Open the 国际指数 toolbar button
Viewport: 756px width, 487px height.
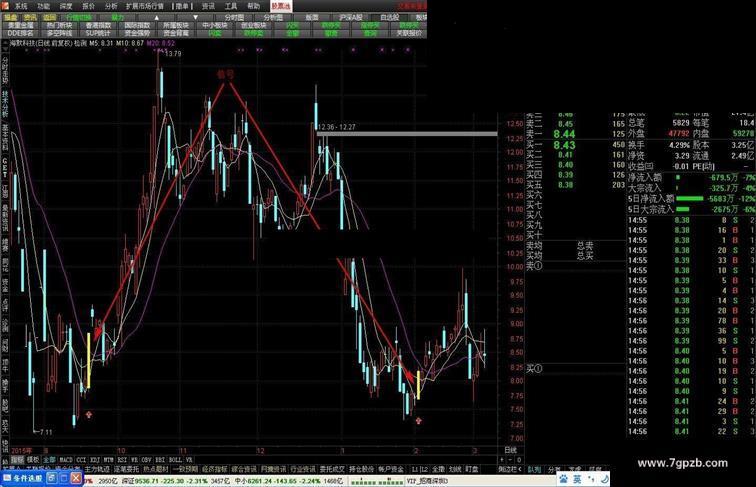click(x=137, y=25)
